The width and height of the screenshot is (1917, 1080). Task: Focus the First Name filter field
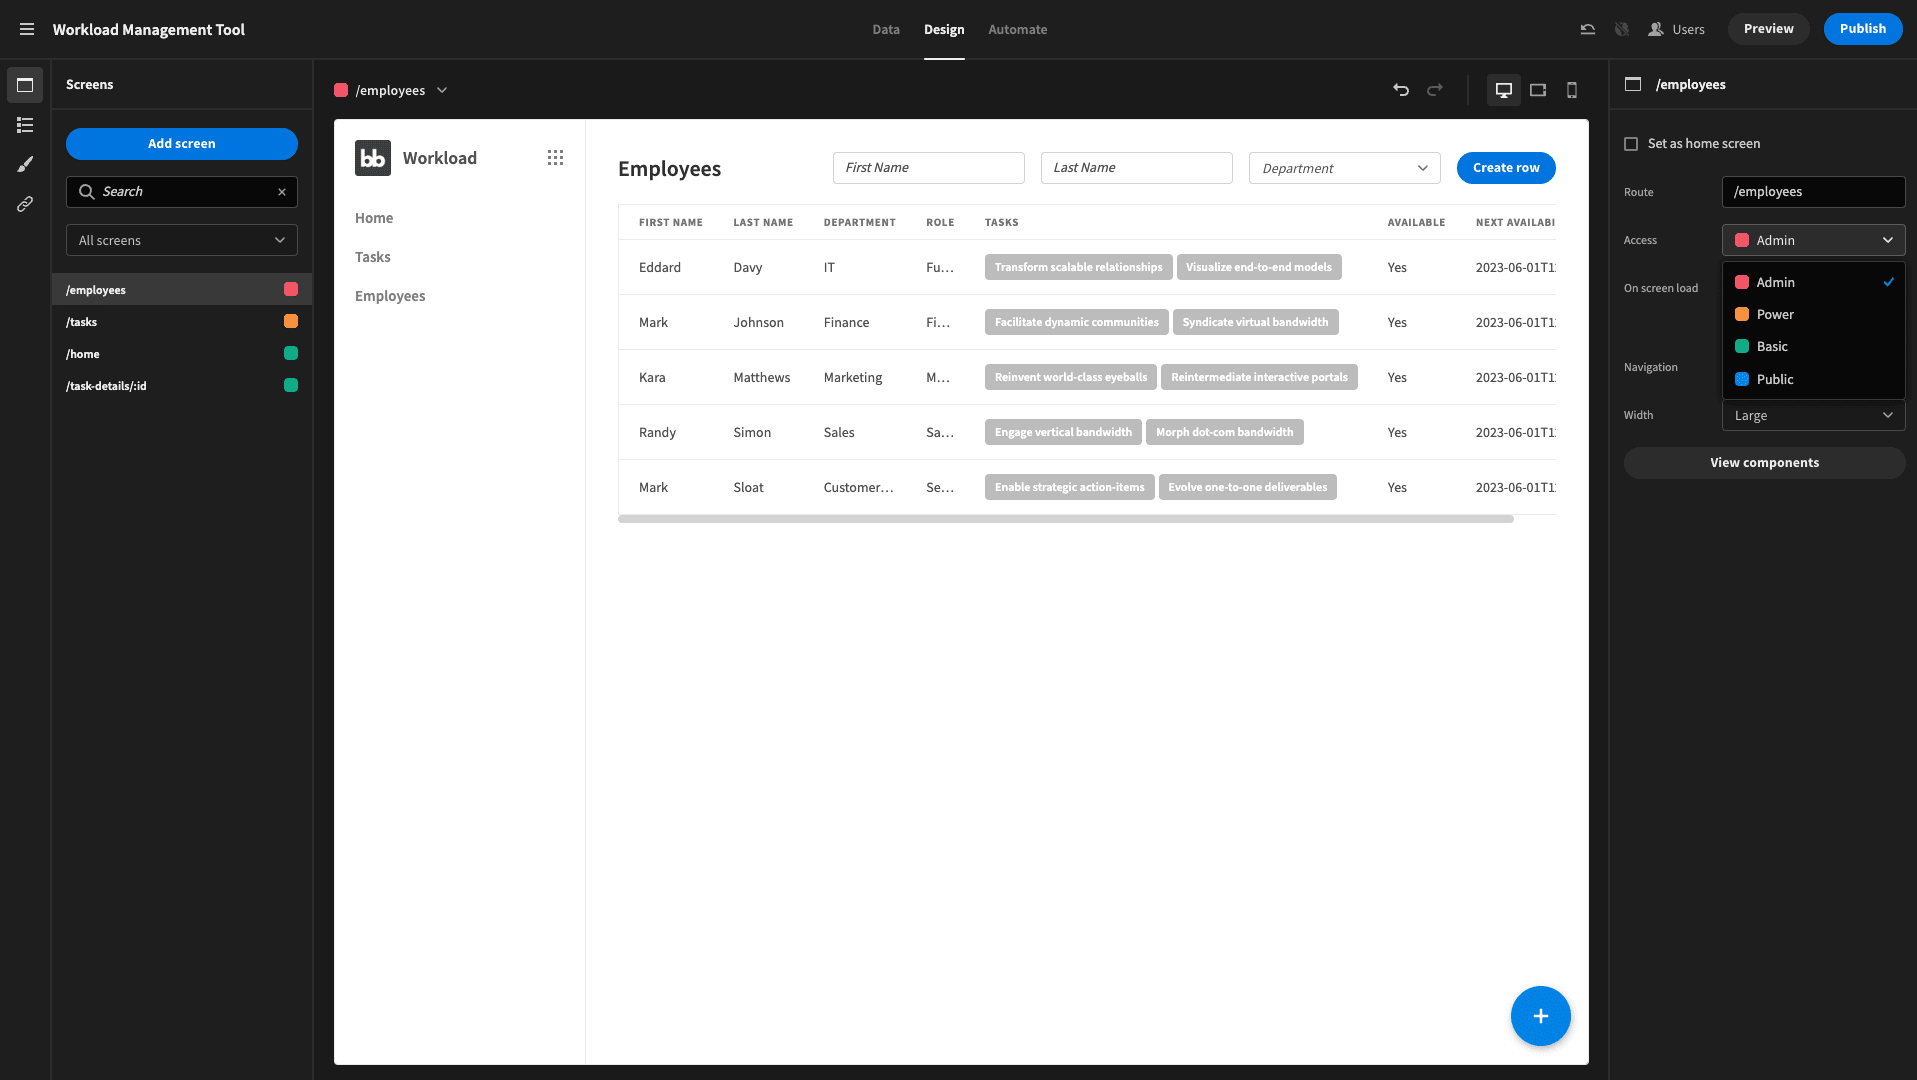coord(929,168)
